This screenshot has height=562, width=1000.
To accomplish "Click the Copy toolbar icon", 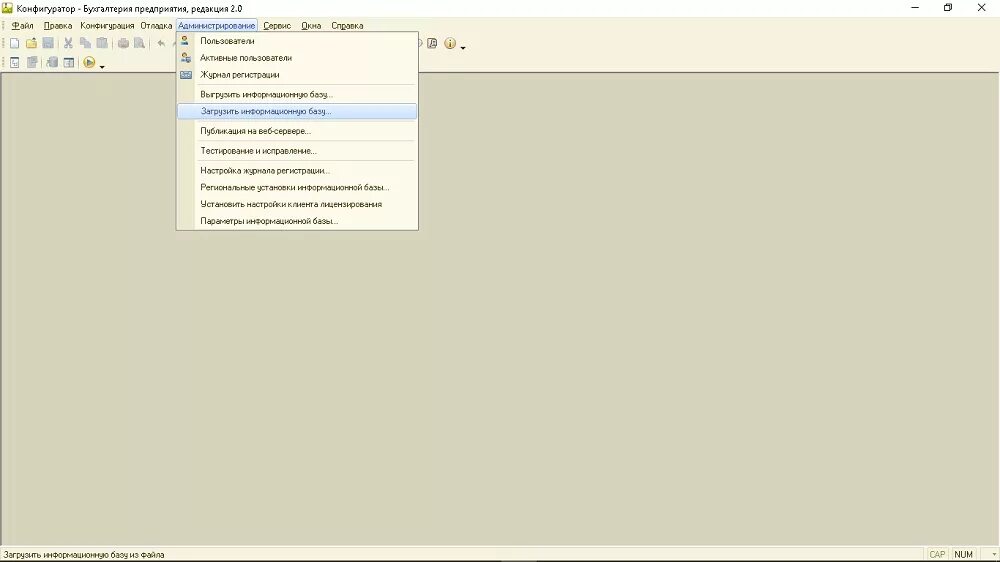I will pos(85,43).
